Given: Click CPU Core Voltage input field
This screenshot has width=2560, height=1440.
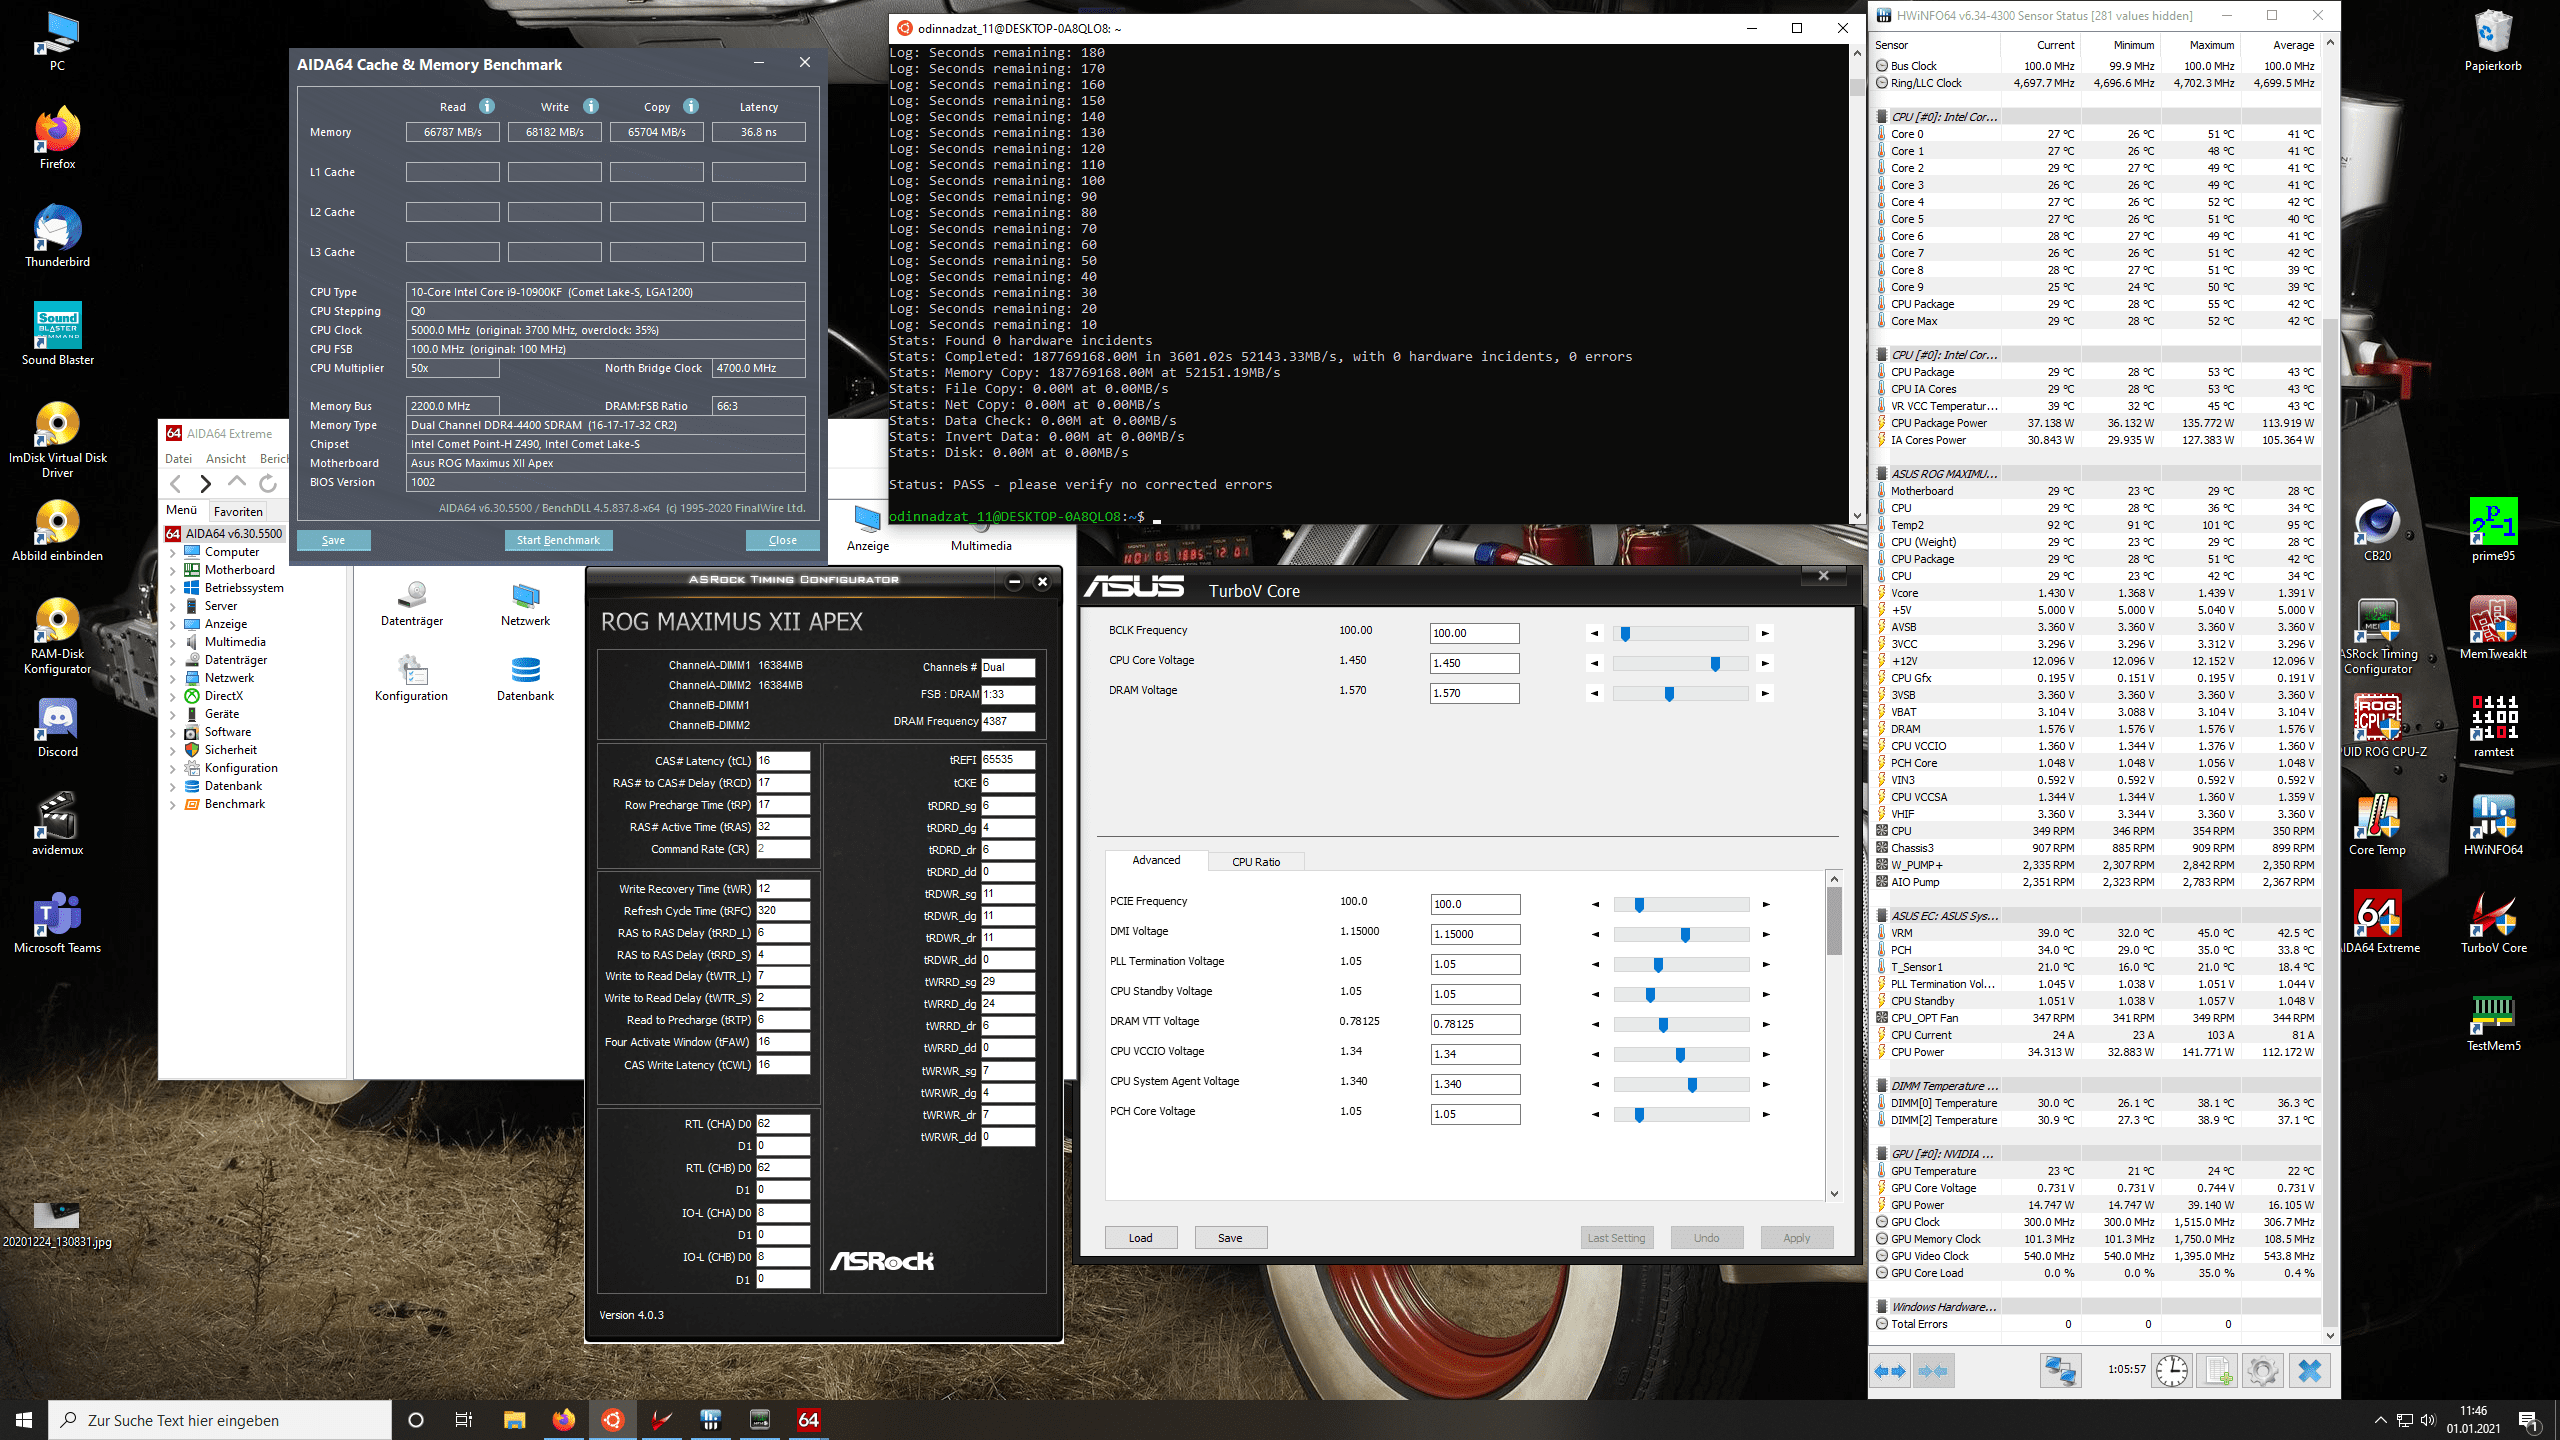Looking at the screenshot, I should pyautogui.click(x=1474, y=663).
